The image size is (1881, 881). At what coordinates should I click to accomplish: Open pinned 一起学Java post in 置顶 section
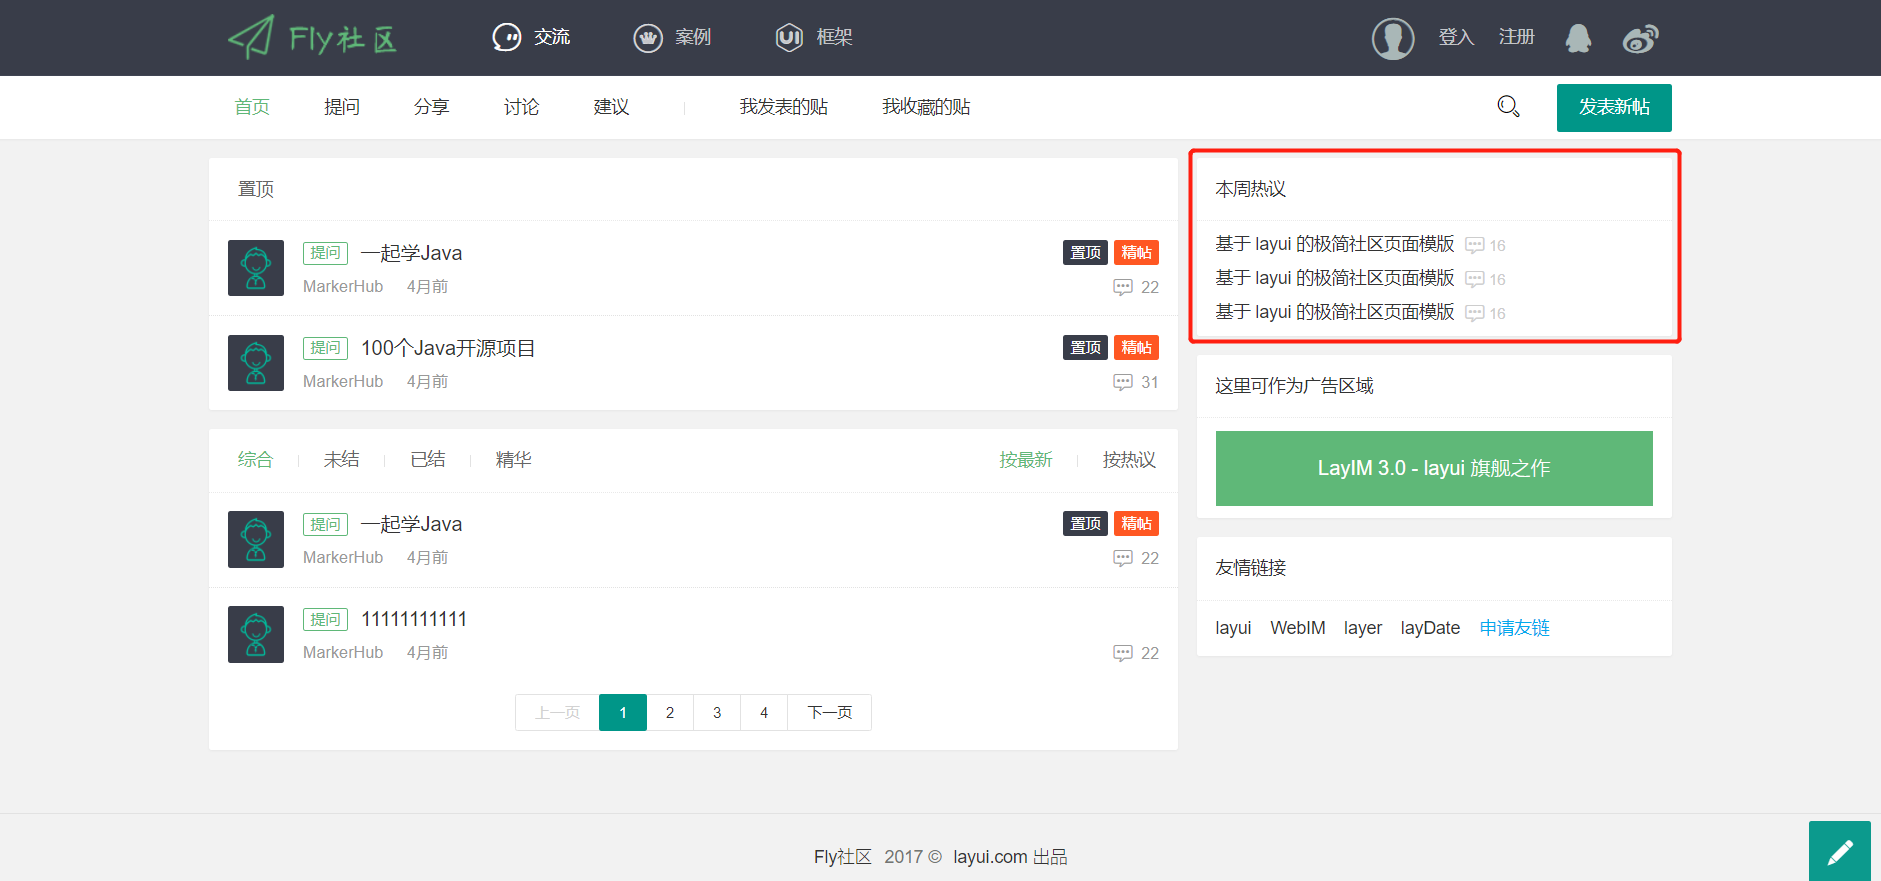coord(411,253)
